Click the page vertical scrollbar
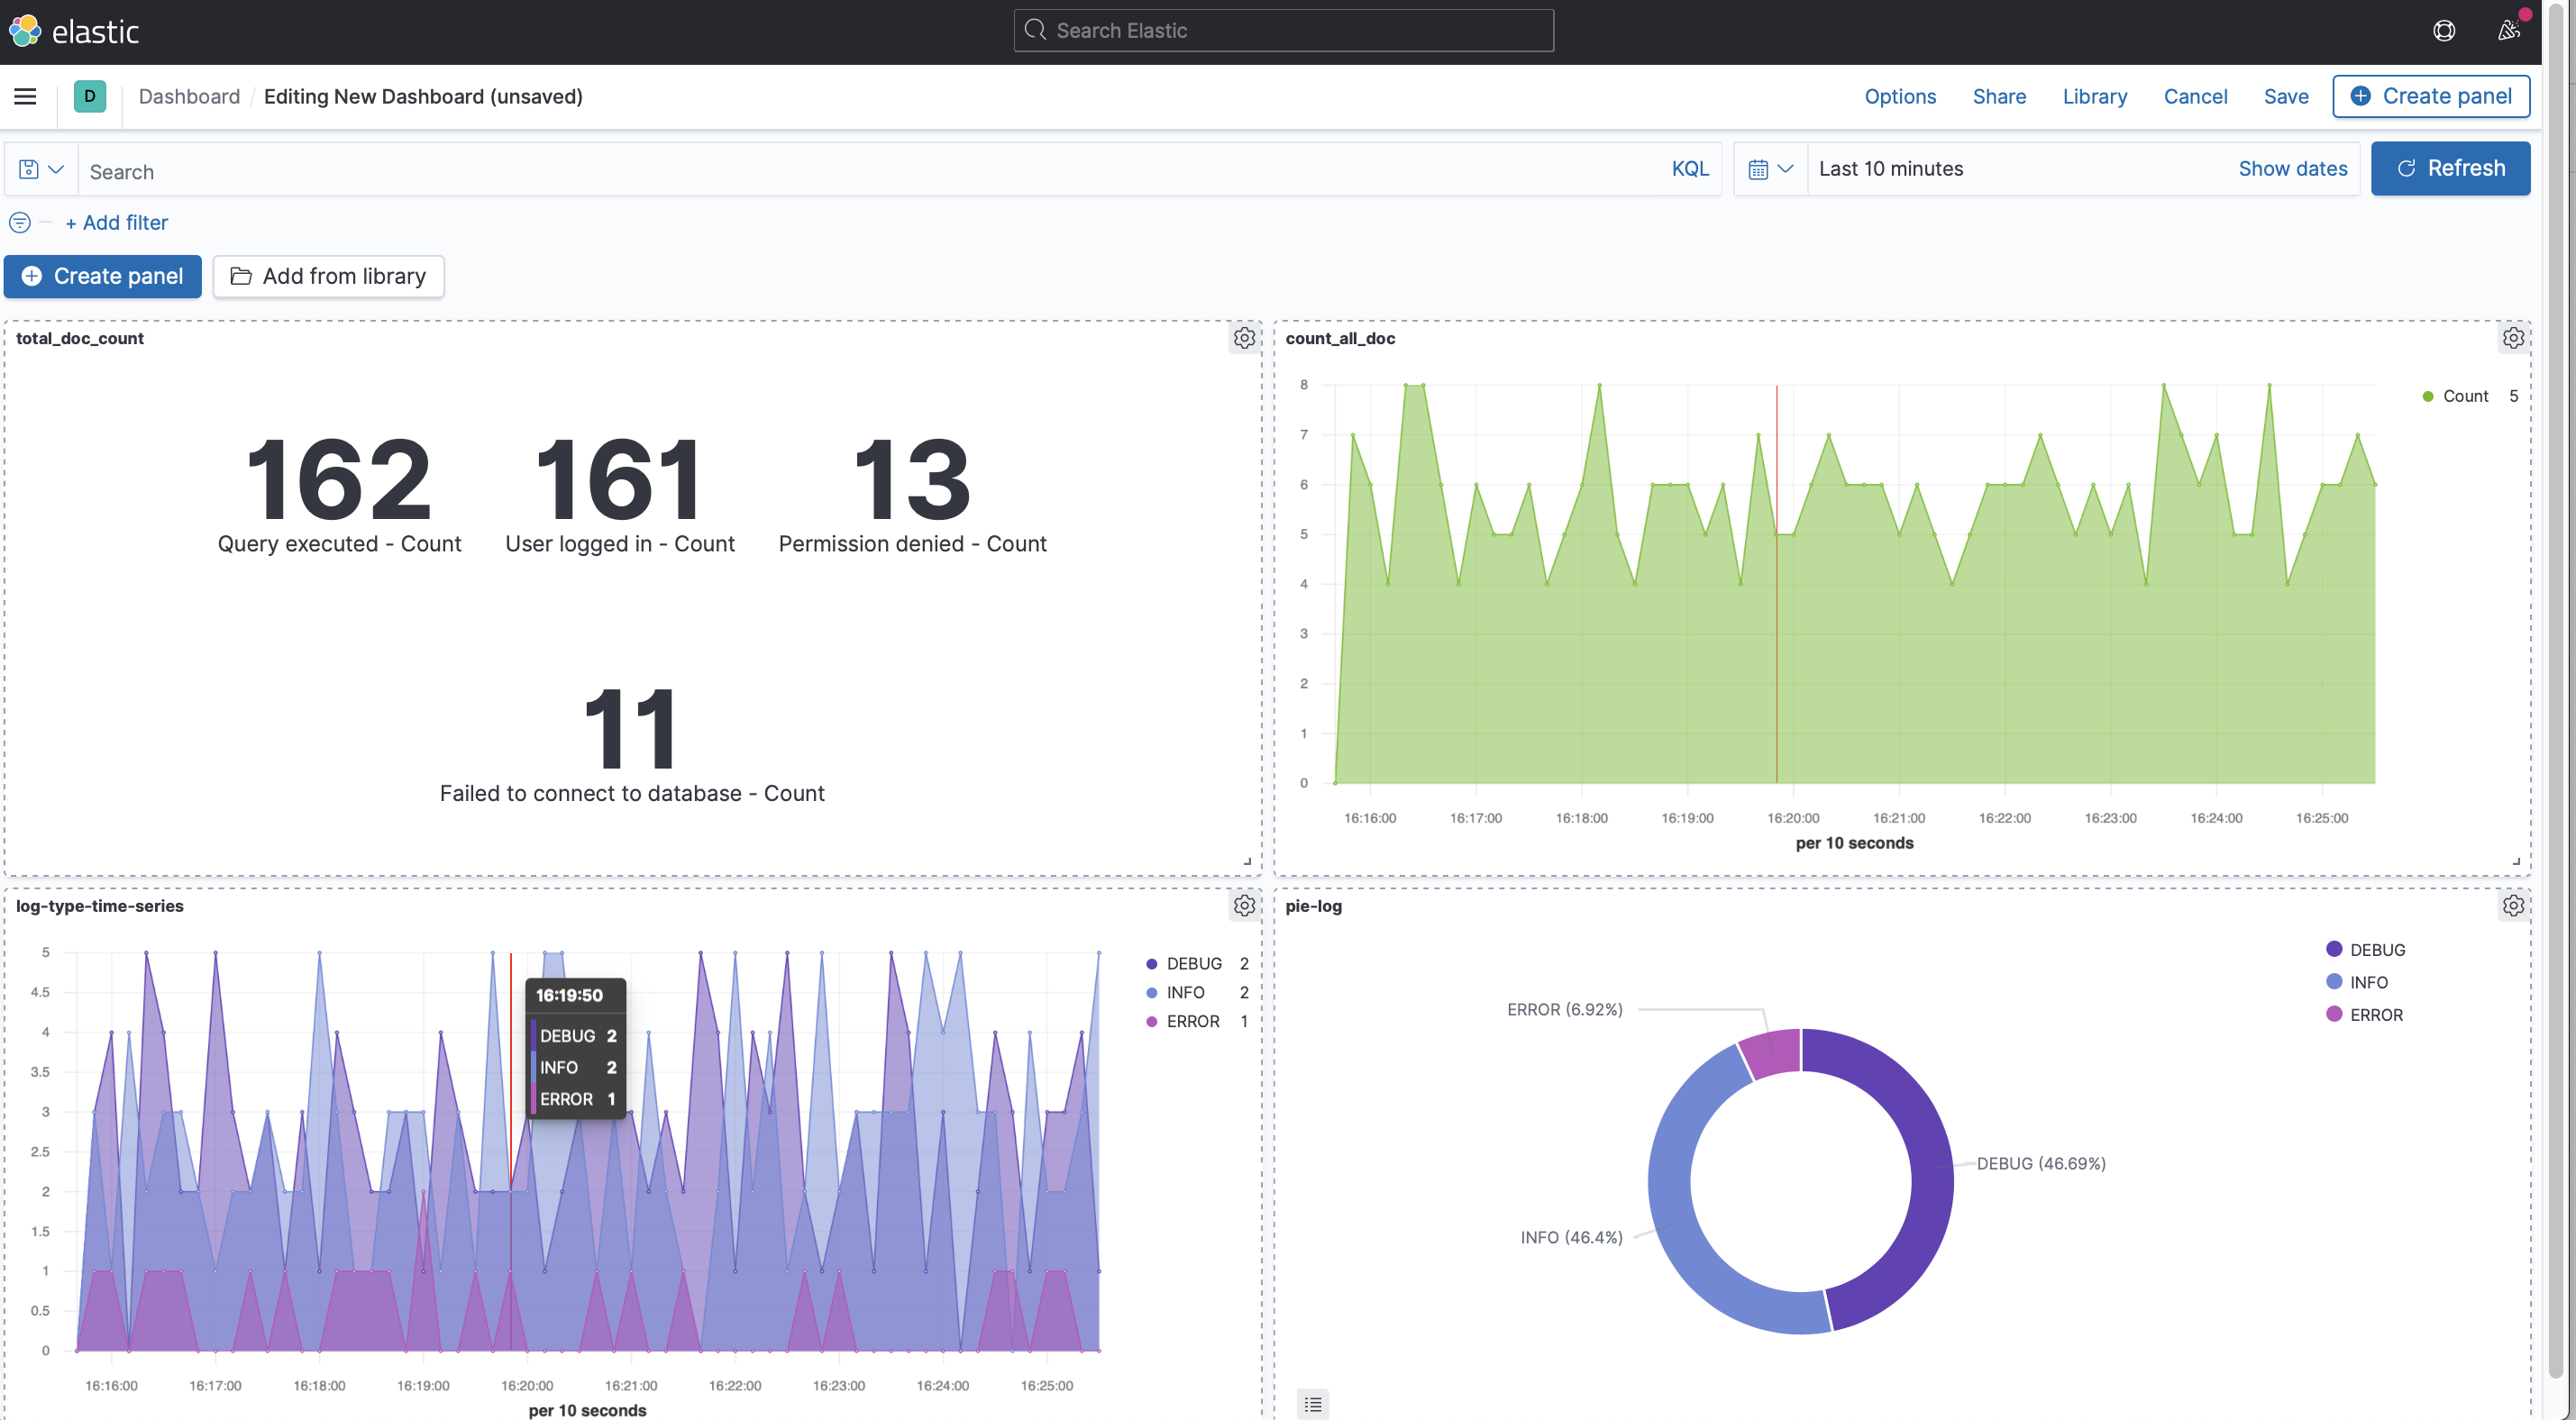2576x1420 pixels. (x=2555, y=690)
